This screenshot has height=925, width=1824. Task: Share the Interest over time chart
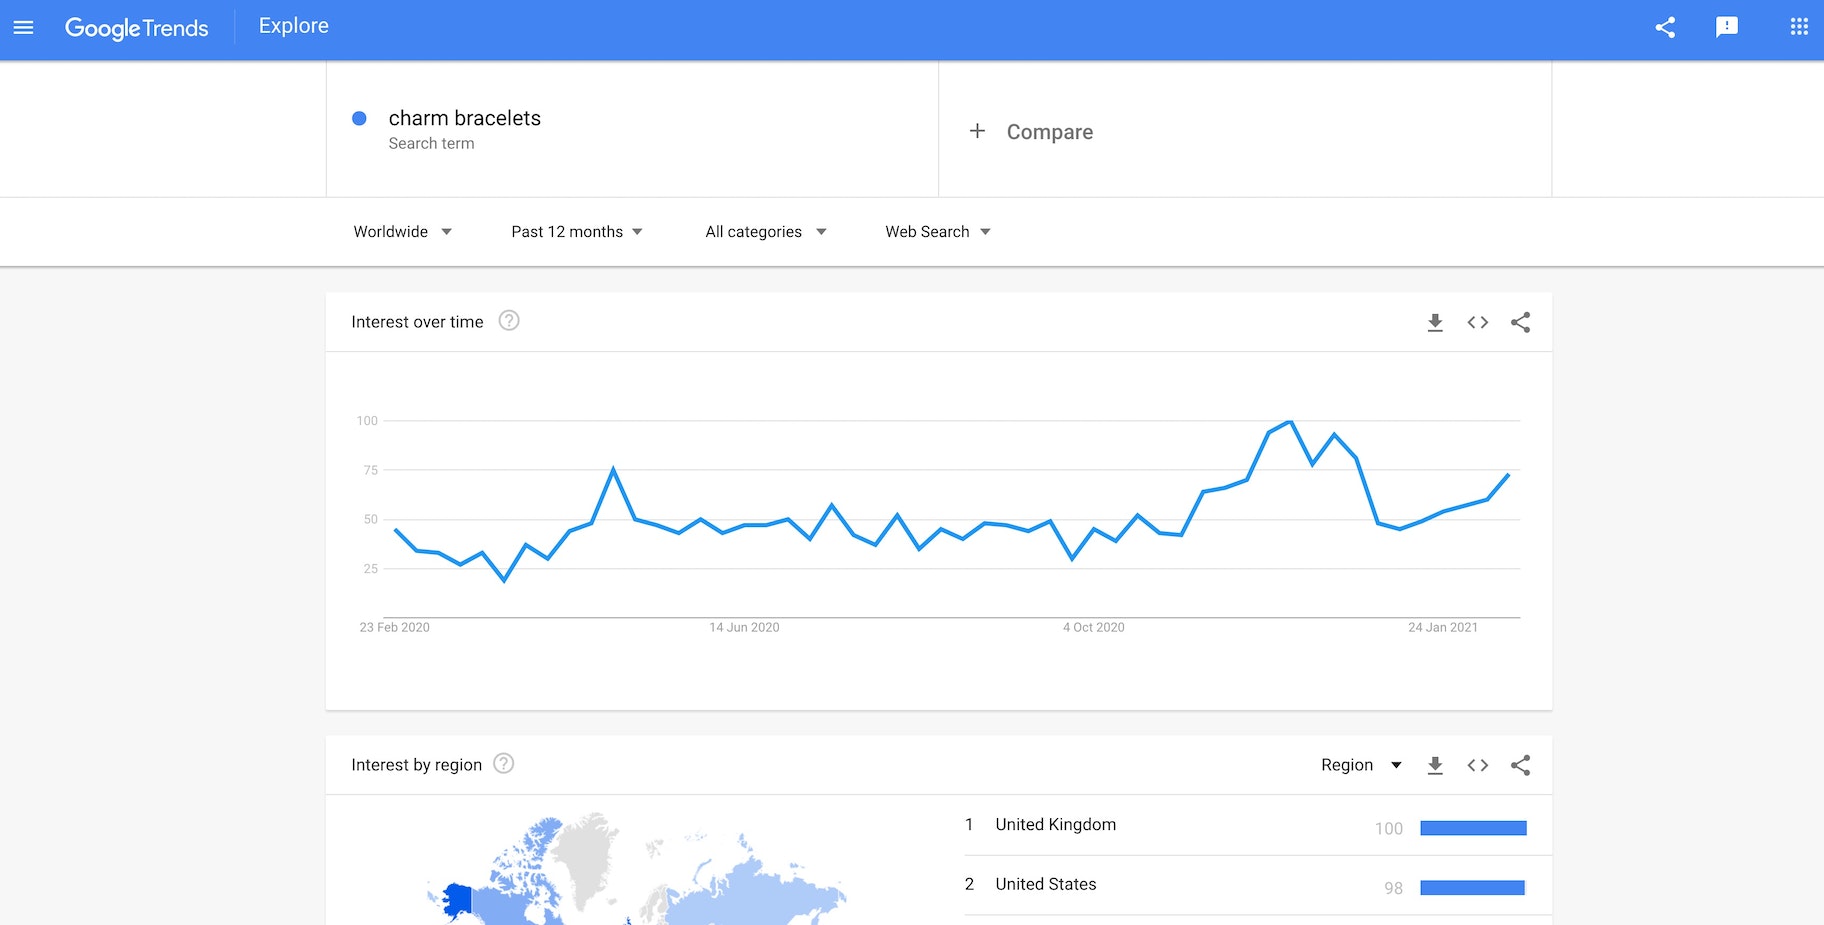(1521, 322)
